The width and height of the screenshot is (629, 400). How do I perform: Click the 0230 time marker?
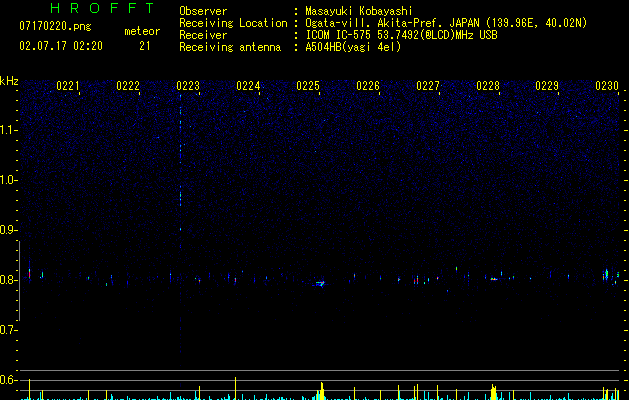coord(607,86)
